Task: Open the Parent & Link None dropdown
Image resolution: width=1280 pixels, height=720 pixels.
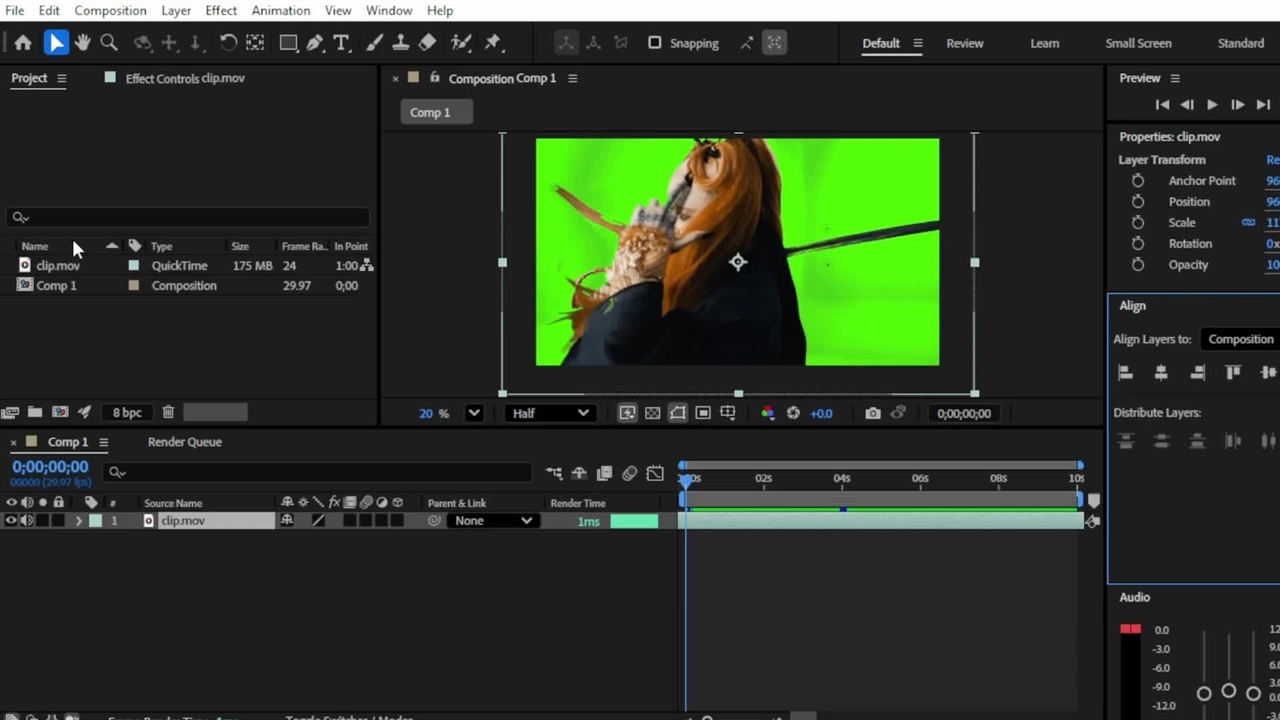Action: click(493, 521)
